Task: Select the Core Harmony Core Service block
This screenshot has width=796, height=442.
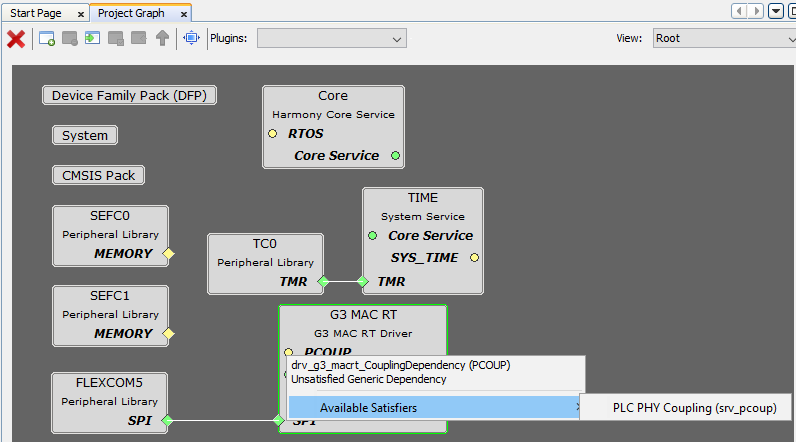Action: click(x=333, y=127)
